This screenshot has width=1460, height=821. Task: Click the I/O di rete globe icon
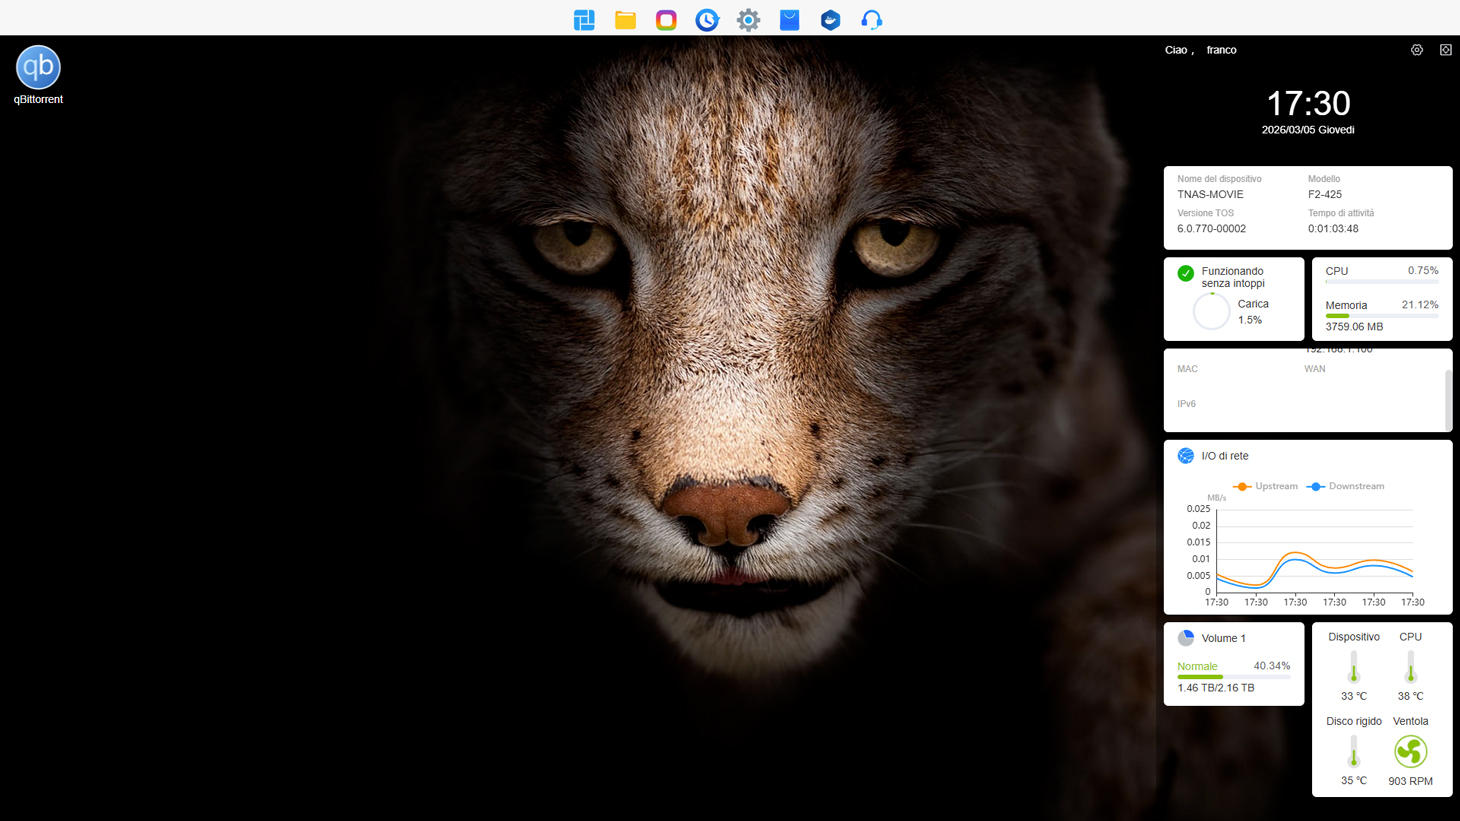pos(1186,456)
